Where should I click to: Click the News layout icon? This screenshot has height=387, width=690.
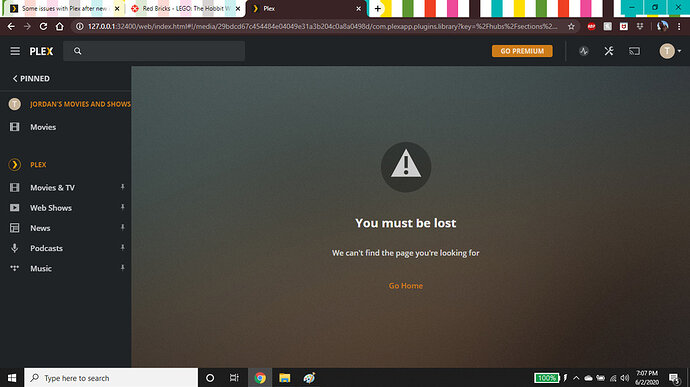pos(15,228)
